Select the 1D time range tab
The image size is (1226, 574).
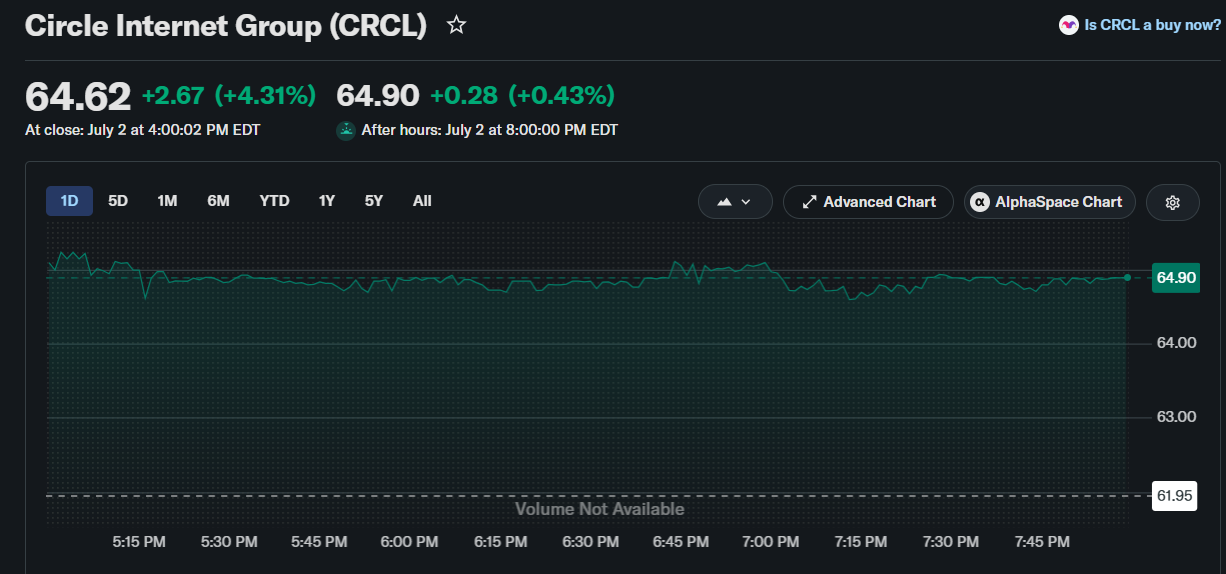coord(69,201)
